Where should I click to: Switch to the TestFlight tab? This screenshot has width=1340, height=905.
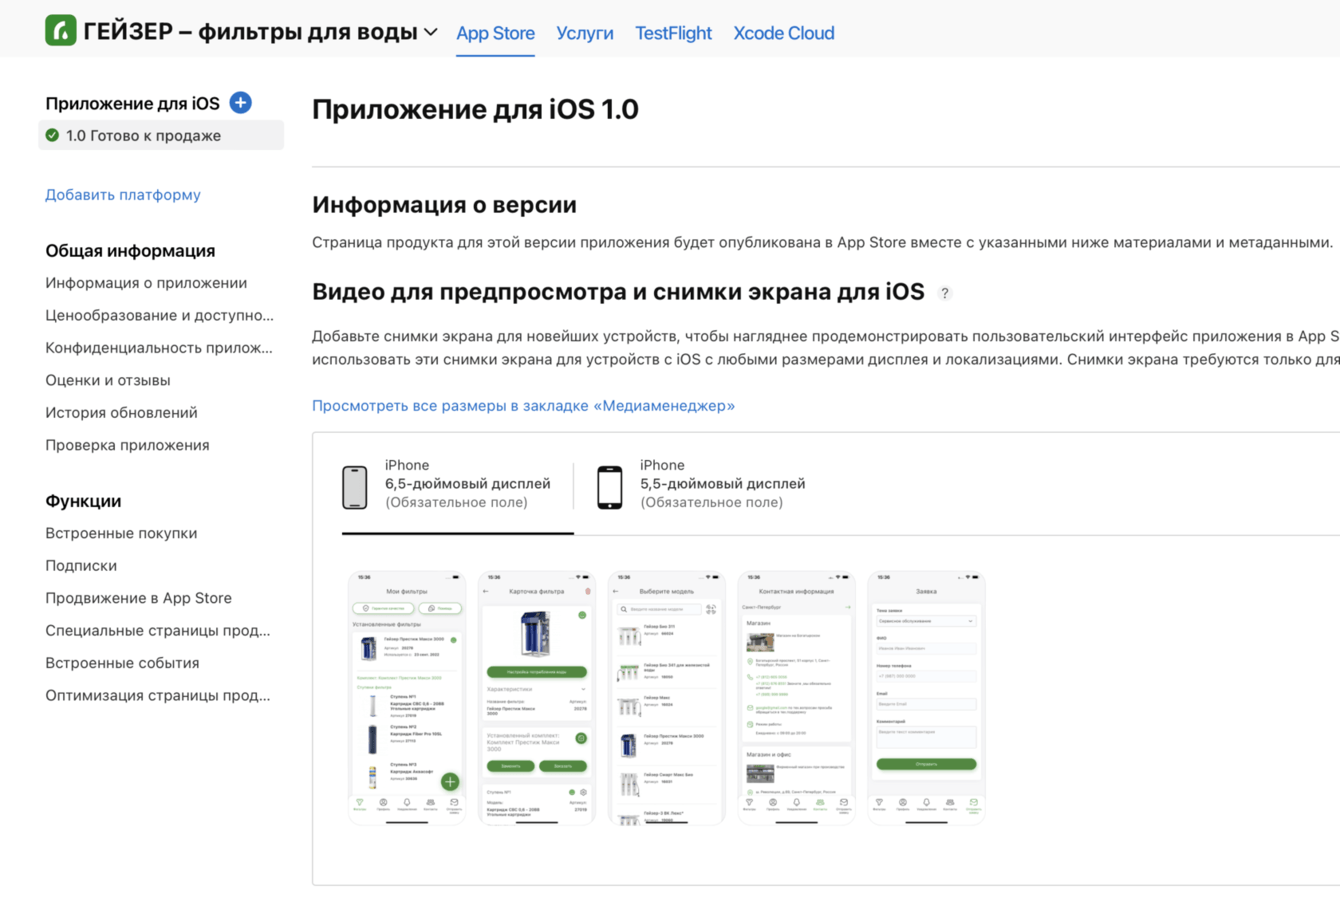[x=673, y=33]
